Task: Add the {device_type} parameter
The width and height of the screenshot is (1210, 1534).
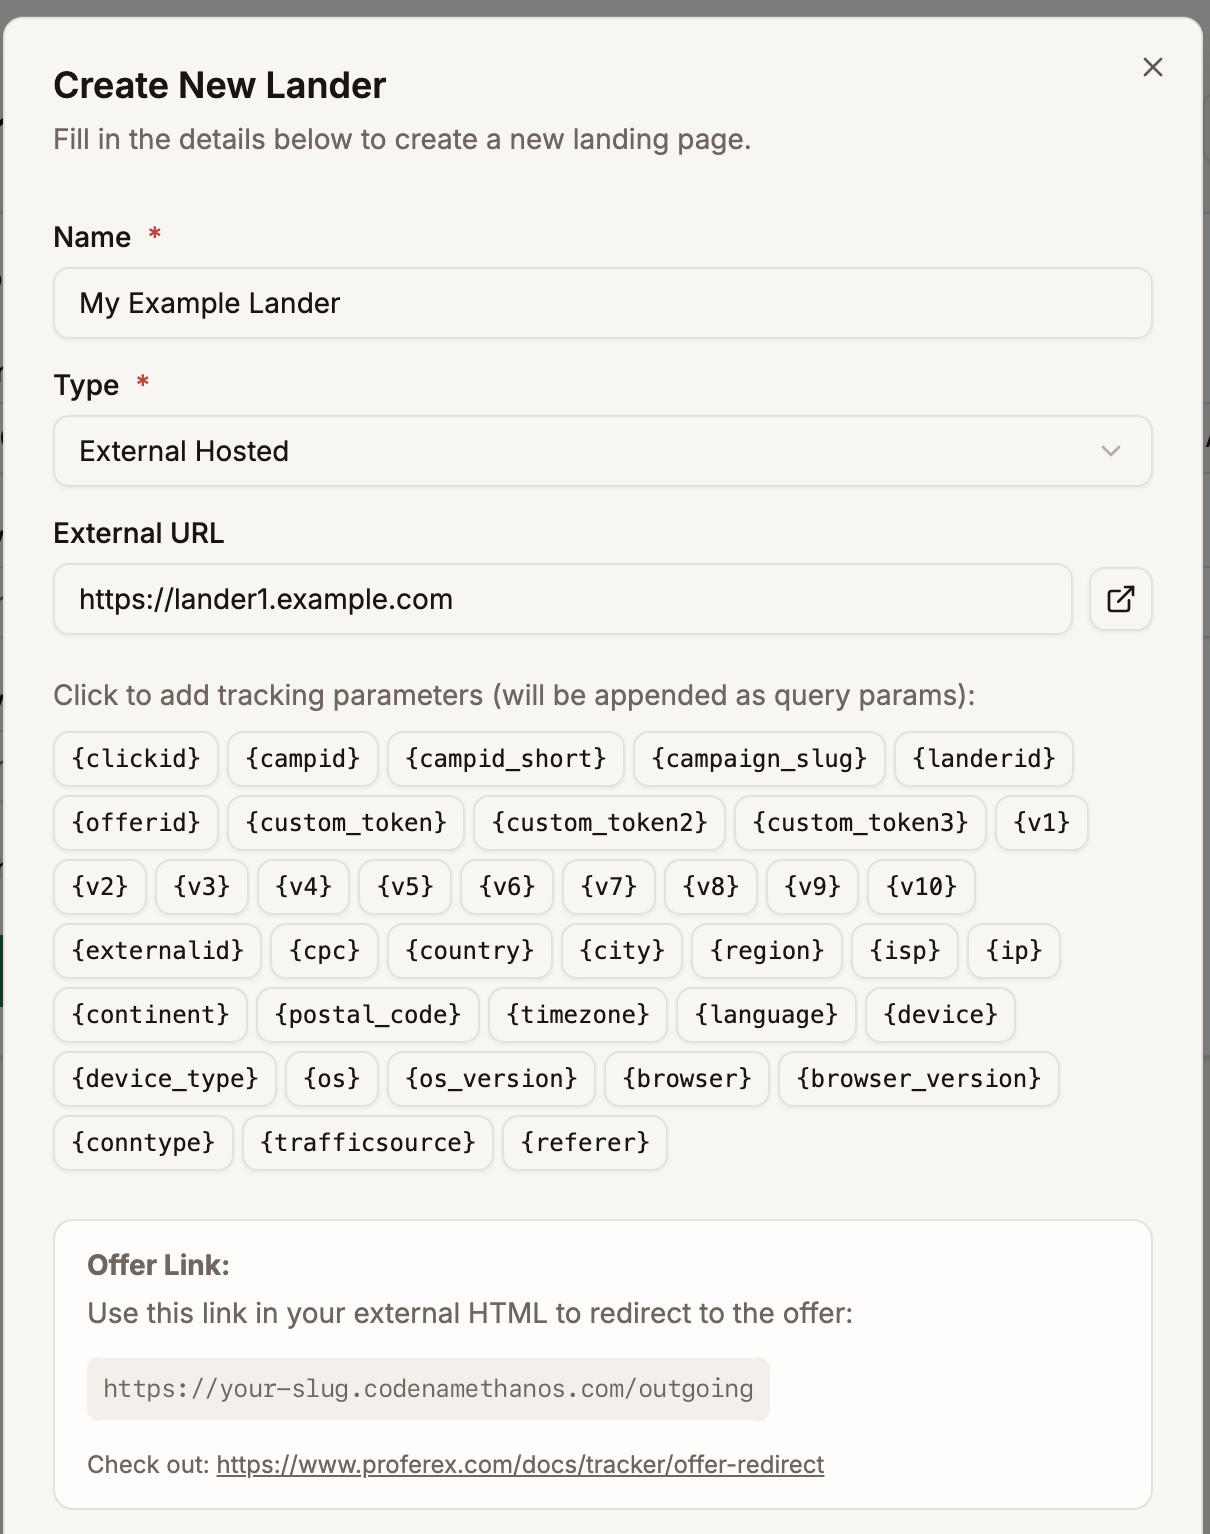Action: tap(165, 1078)
